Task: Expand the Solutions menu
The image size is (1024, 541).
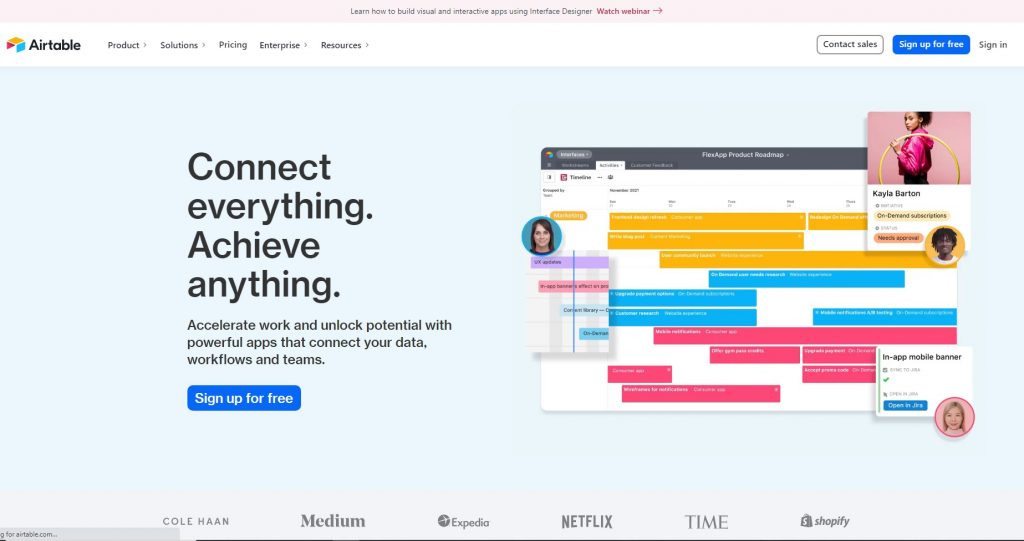Action: [x=183, y=45]
